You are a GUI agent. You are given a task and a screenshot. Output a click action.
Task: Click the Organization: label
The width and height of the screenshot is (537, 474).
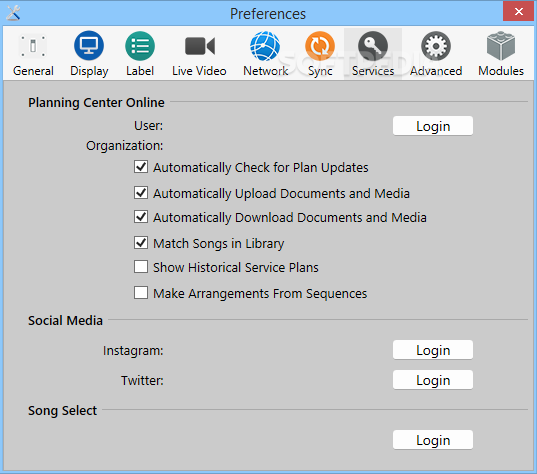[125, 146]
